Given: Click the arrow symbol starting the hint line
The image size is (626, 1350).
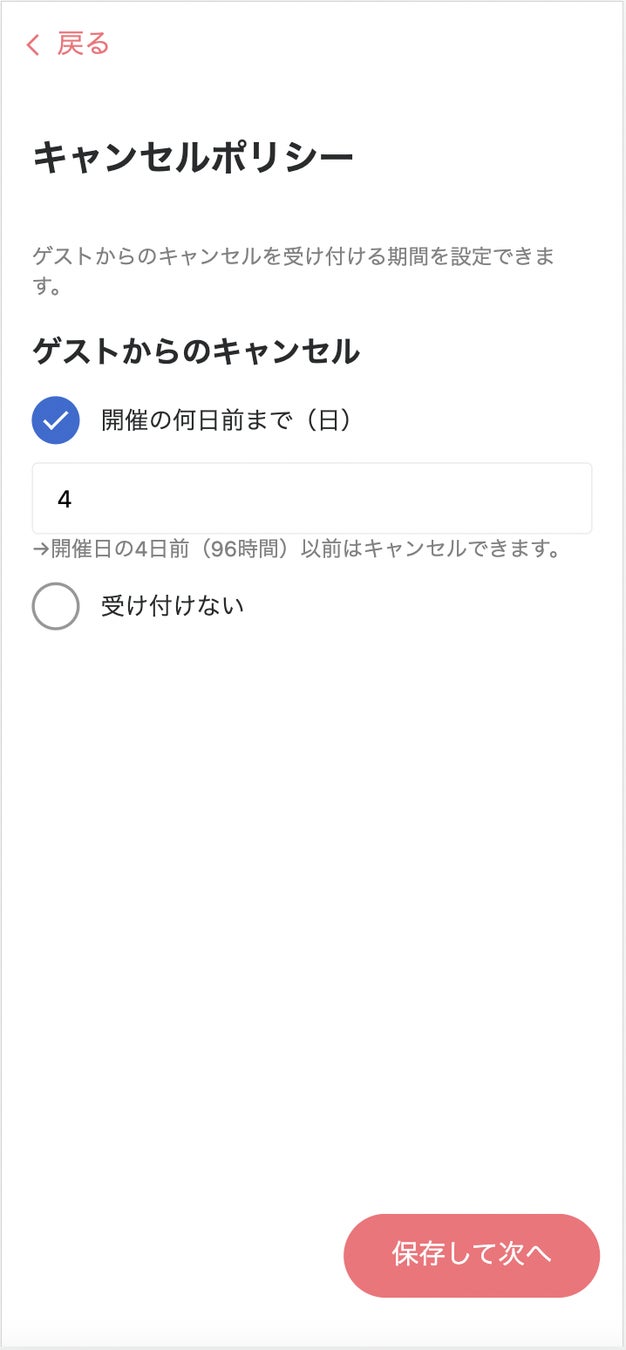Looking at the screenshot, I should pyautogui.click(x=41, y=550).
